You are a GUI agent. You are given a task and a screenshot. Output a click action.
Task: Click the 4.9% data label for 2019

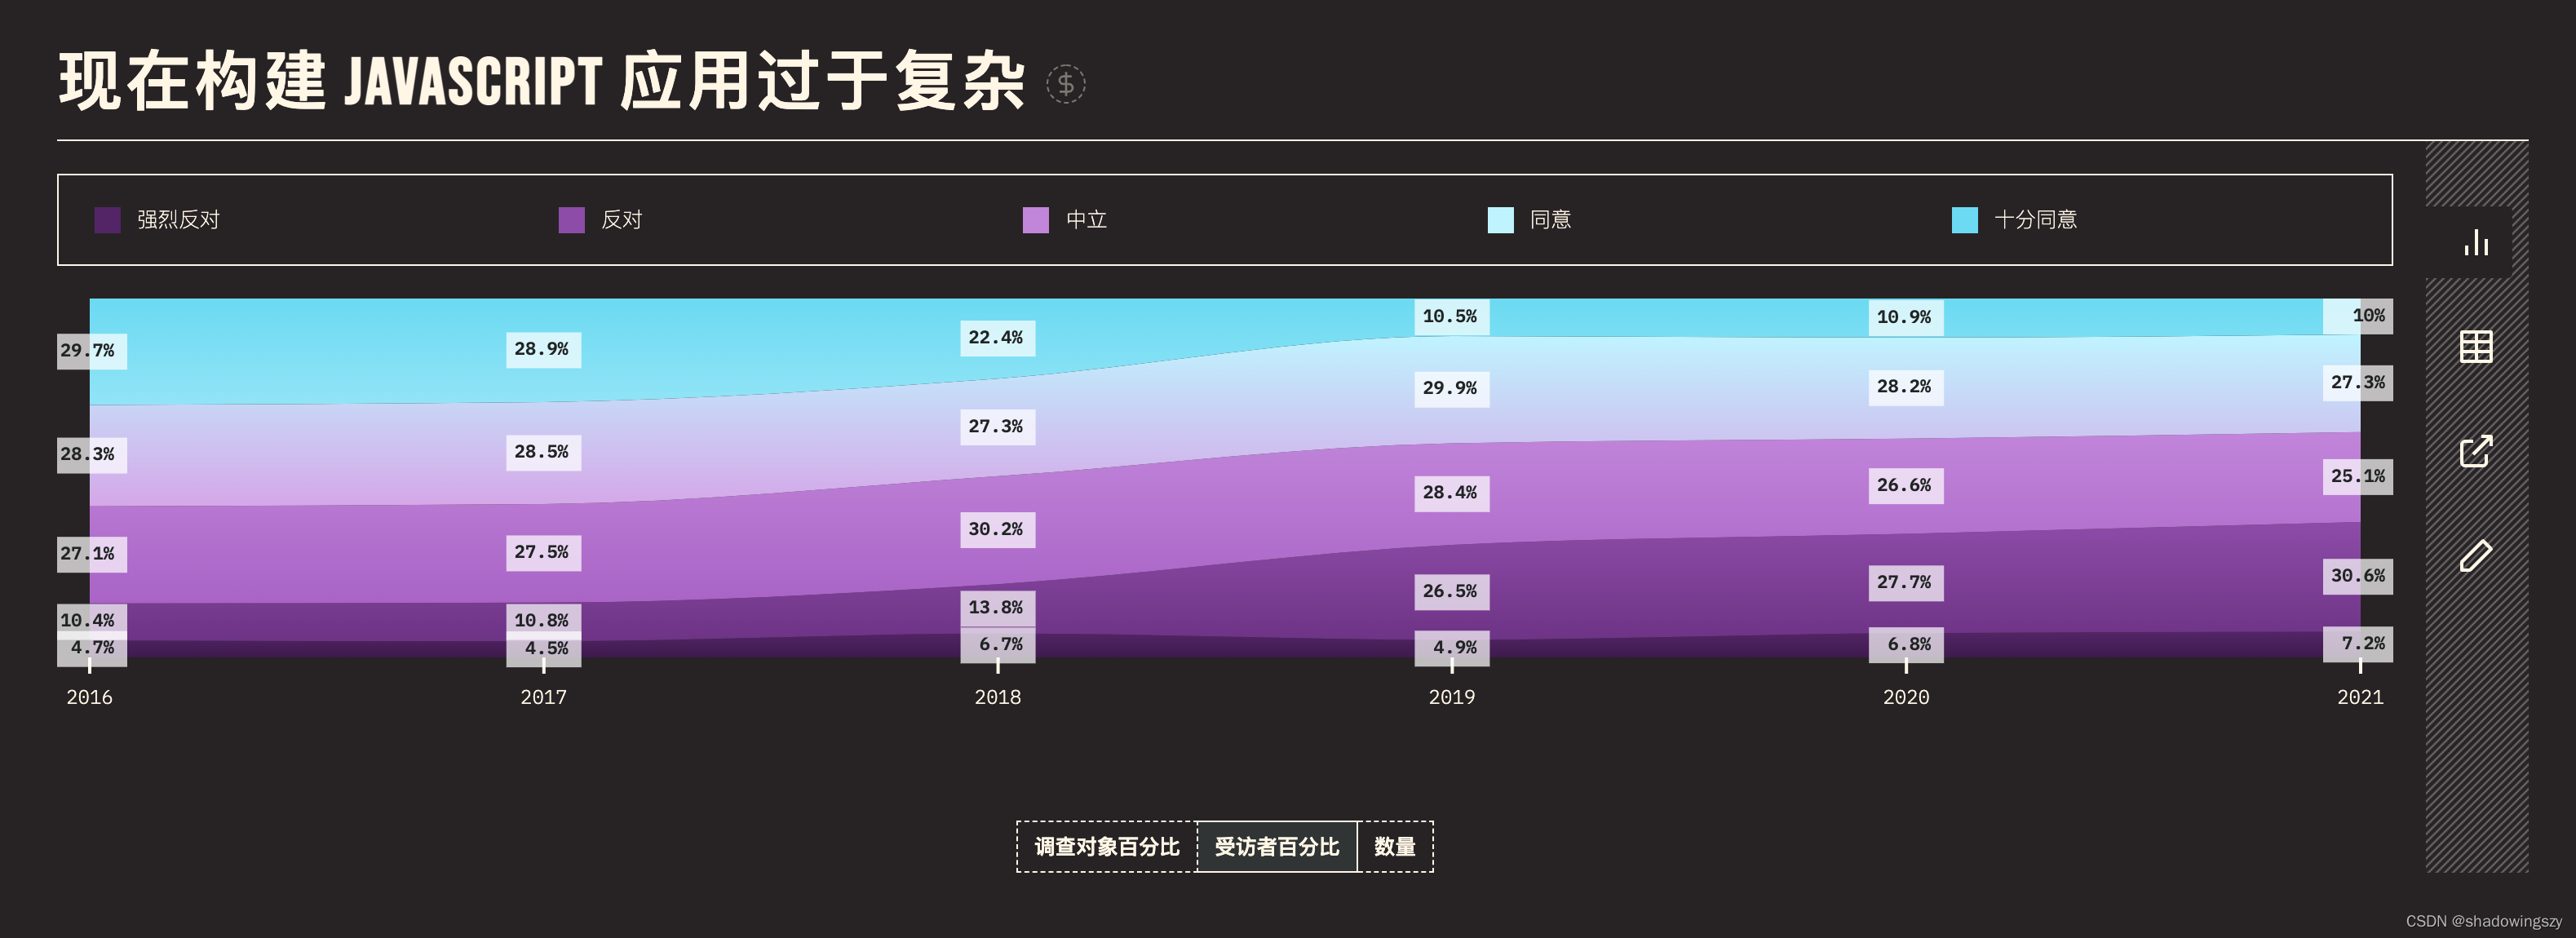click(1451, 648)
